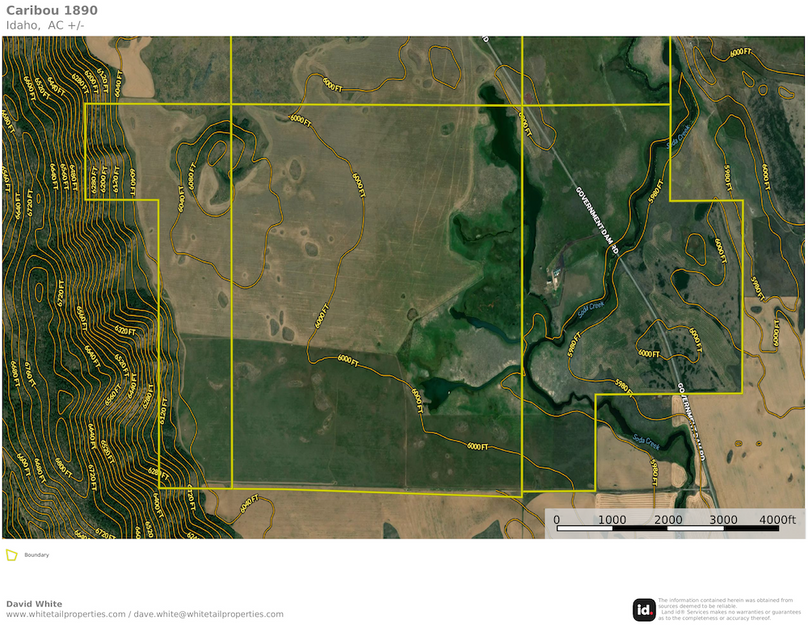Screen dimensions: 808x625
Task: Click the Land id disclaimer text
Action: (725, 609)
